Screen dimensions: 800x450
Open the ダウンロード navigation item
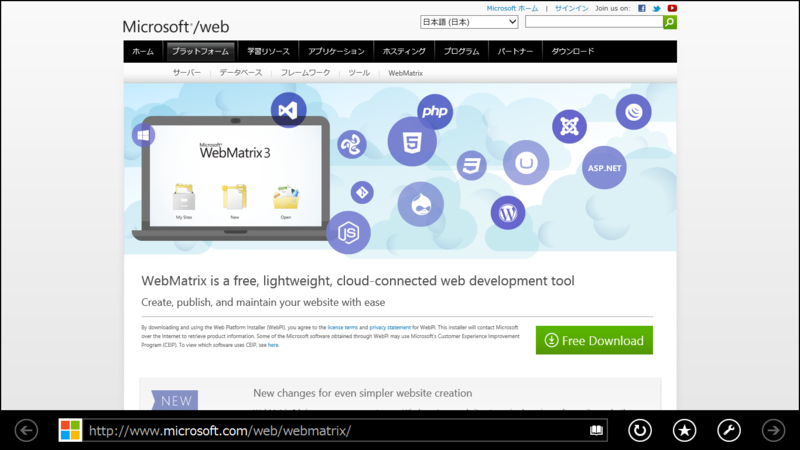coord(573,52)
